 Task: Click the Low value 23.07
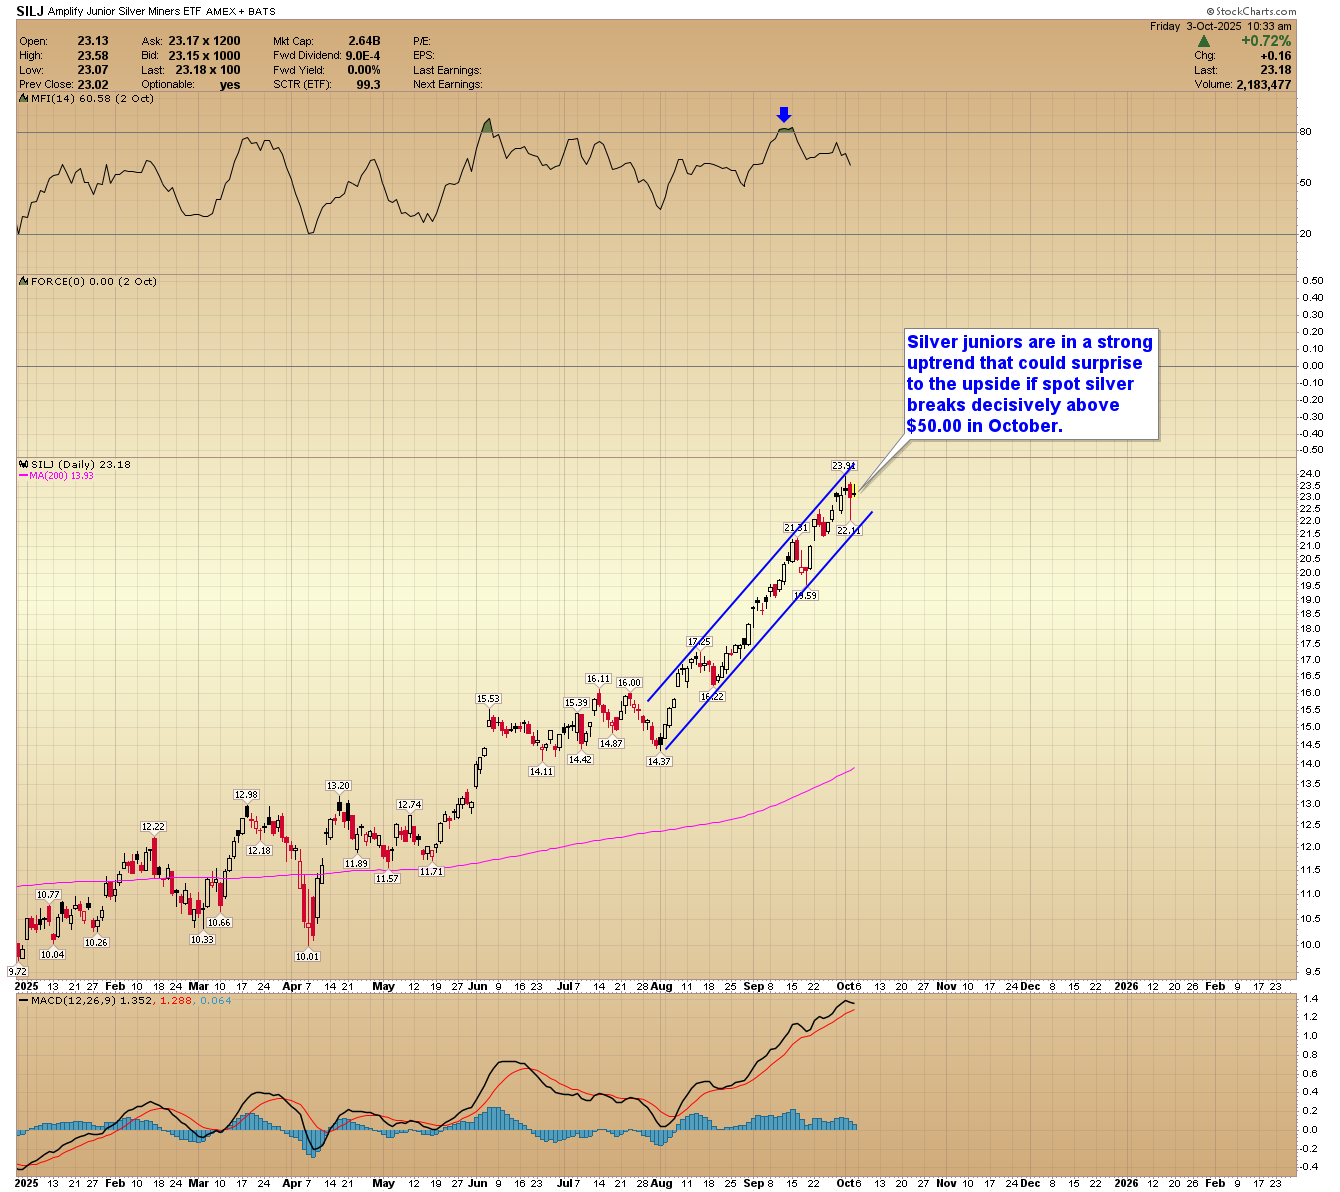pos(93,70)
